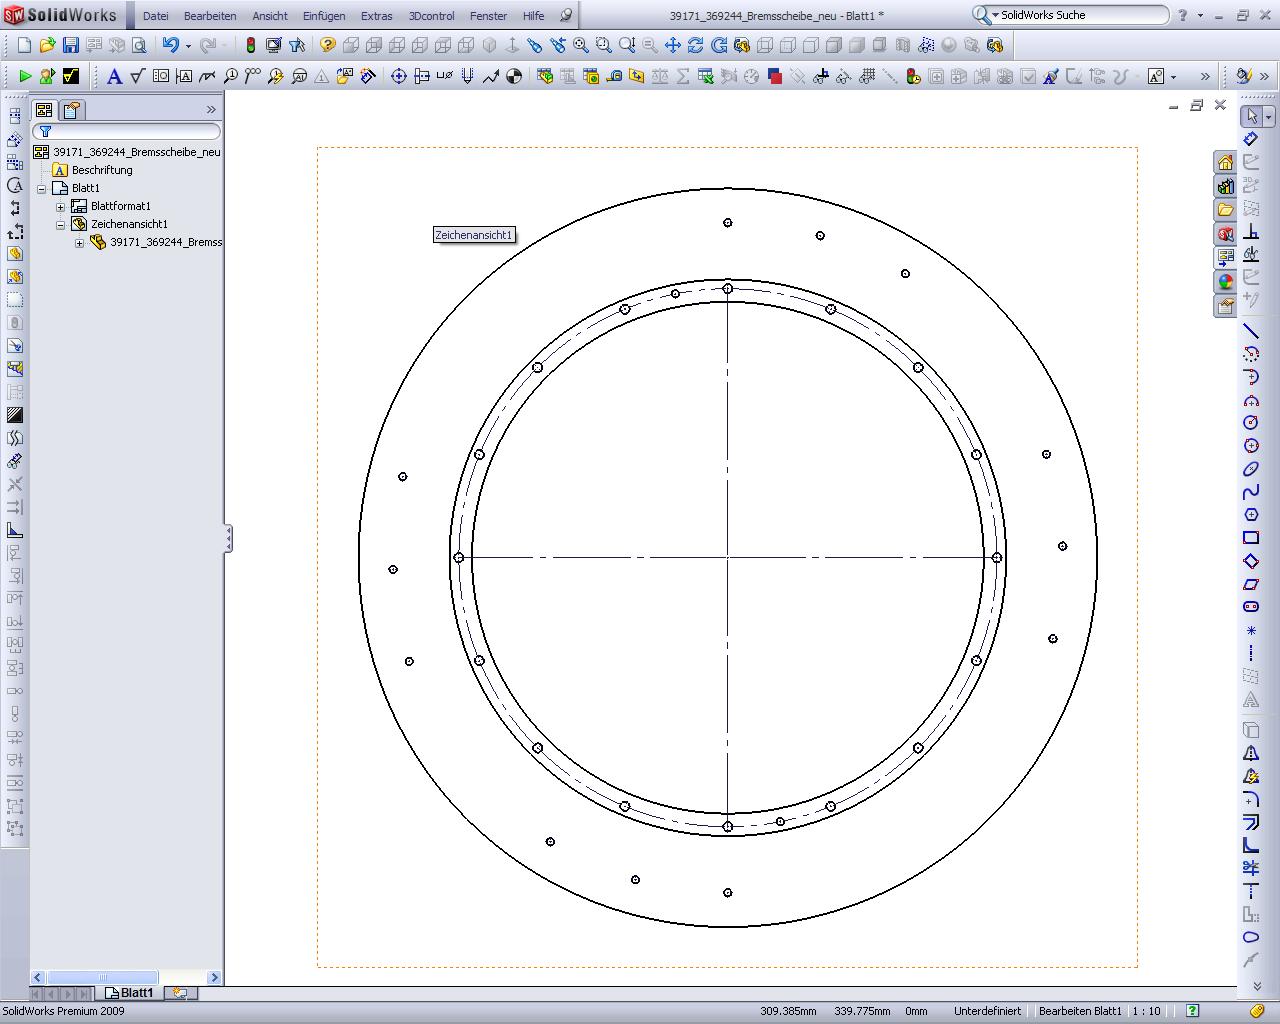Select the Rectangle sketch tool
The height and width of the screenshot is (1024, 1280).
coord(1250,538)
